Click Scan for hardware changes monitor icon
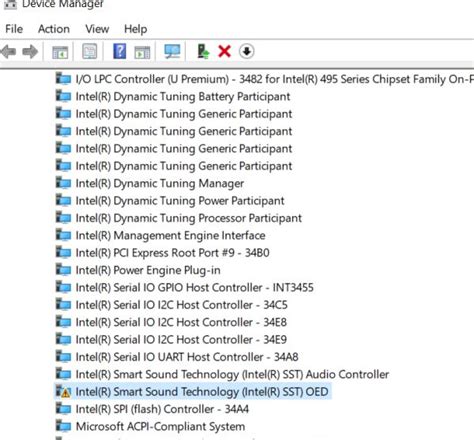This screenshot has height=440, width=474. coord(172,51)
